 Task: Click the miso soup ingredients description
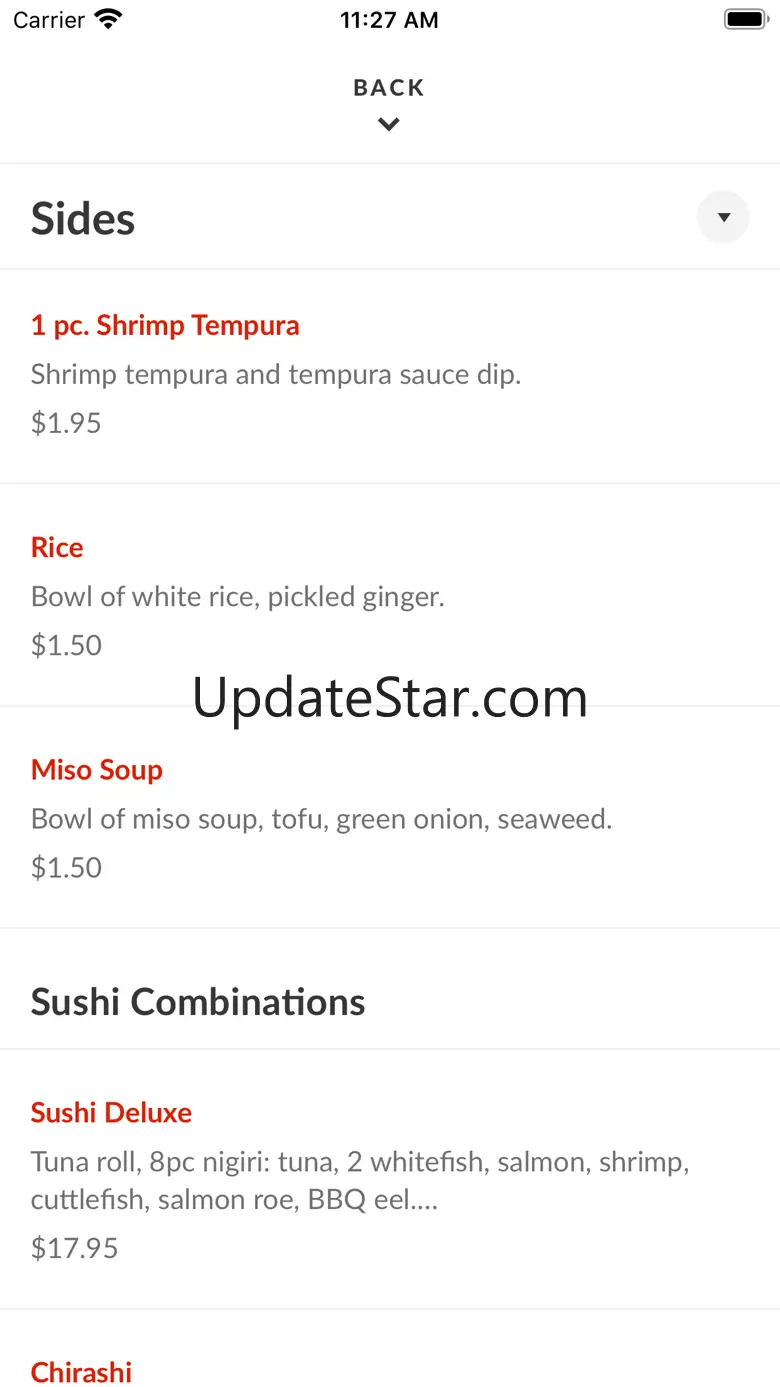click(321, 819)
